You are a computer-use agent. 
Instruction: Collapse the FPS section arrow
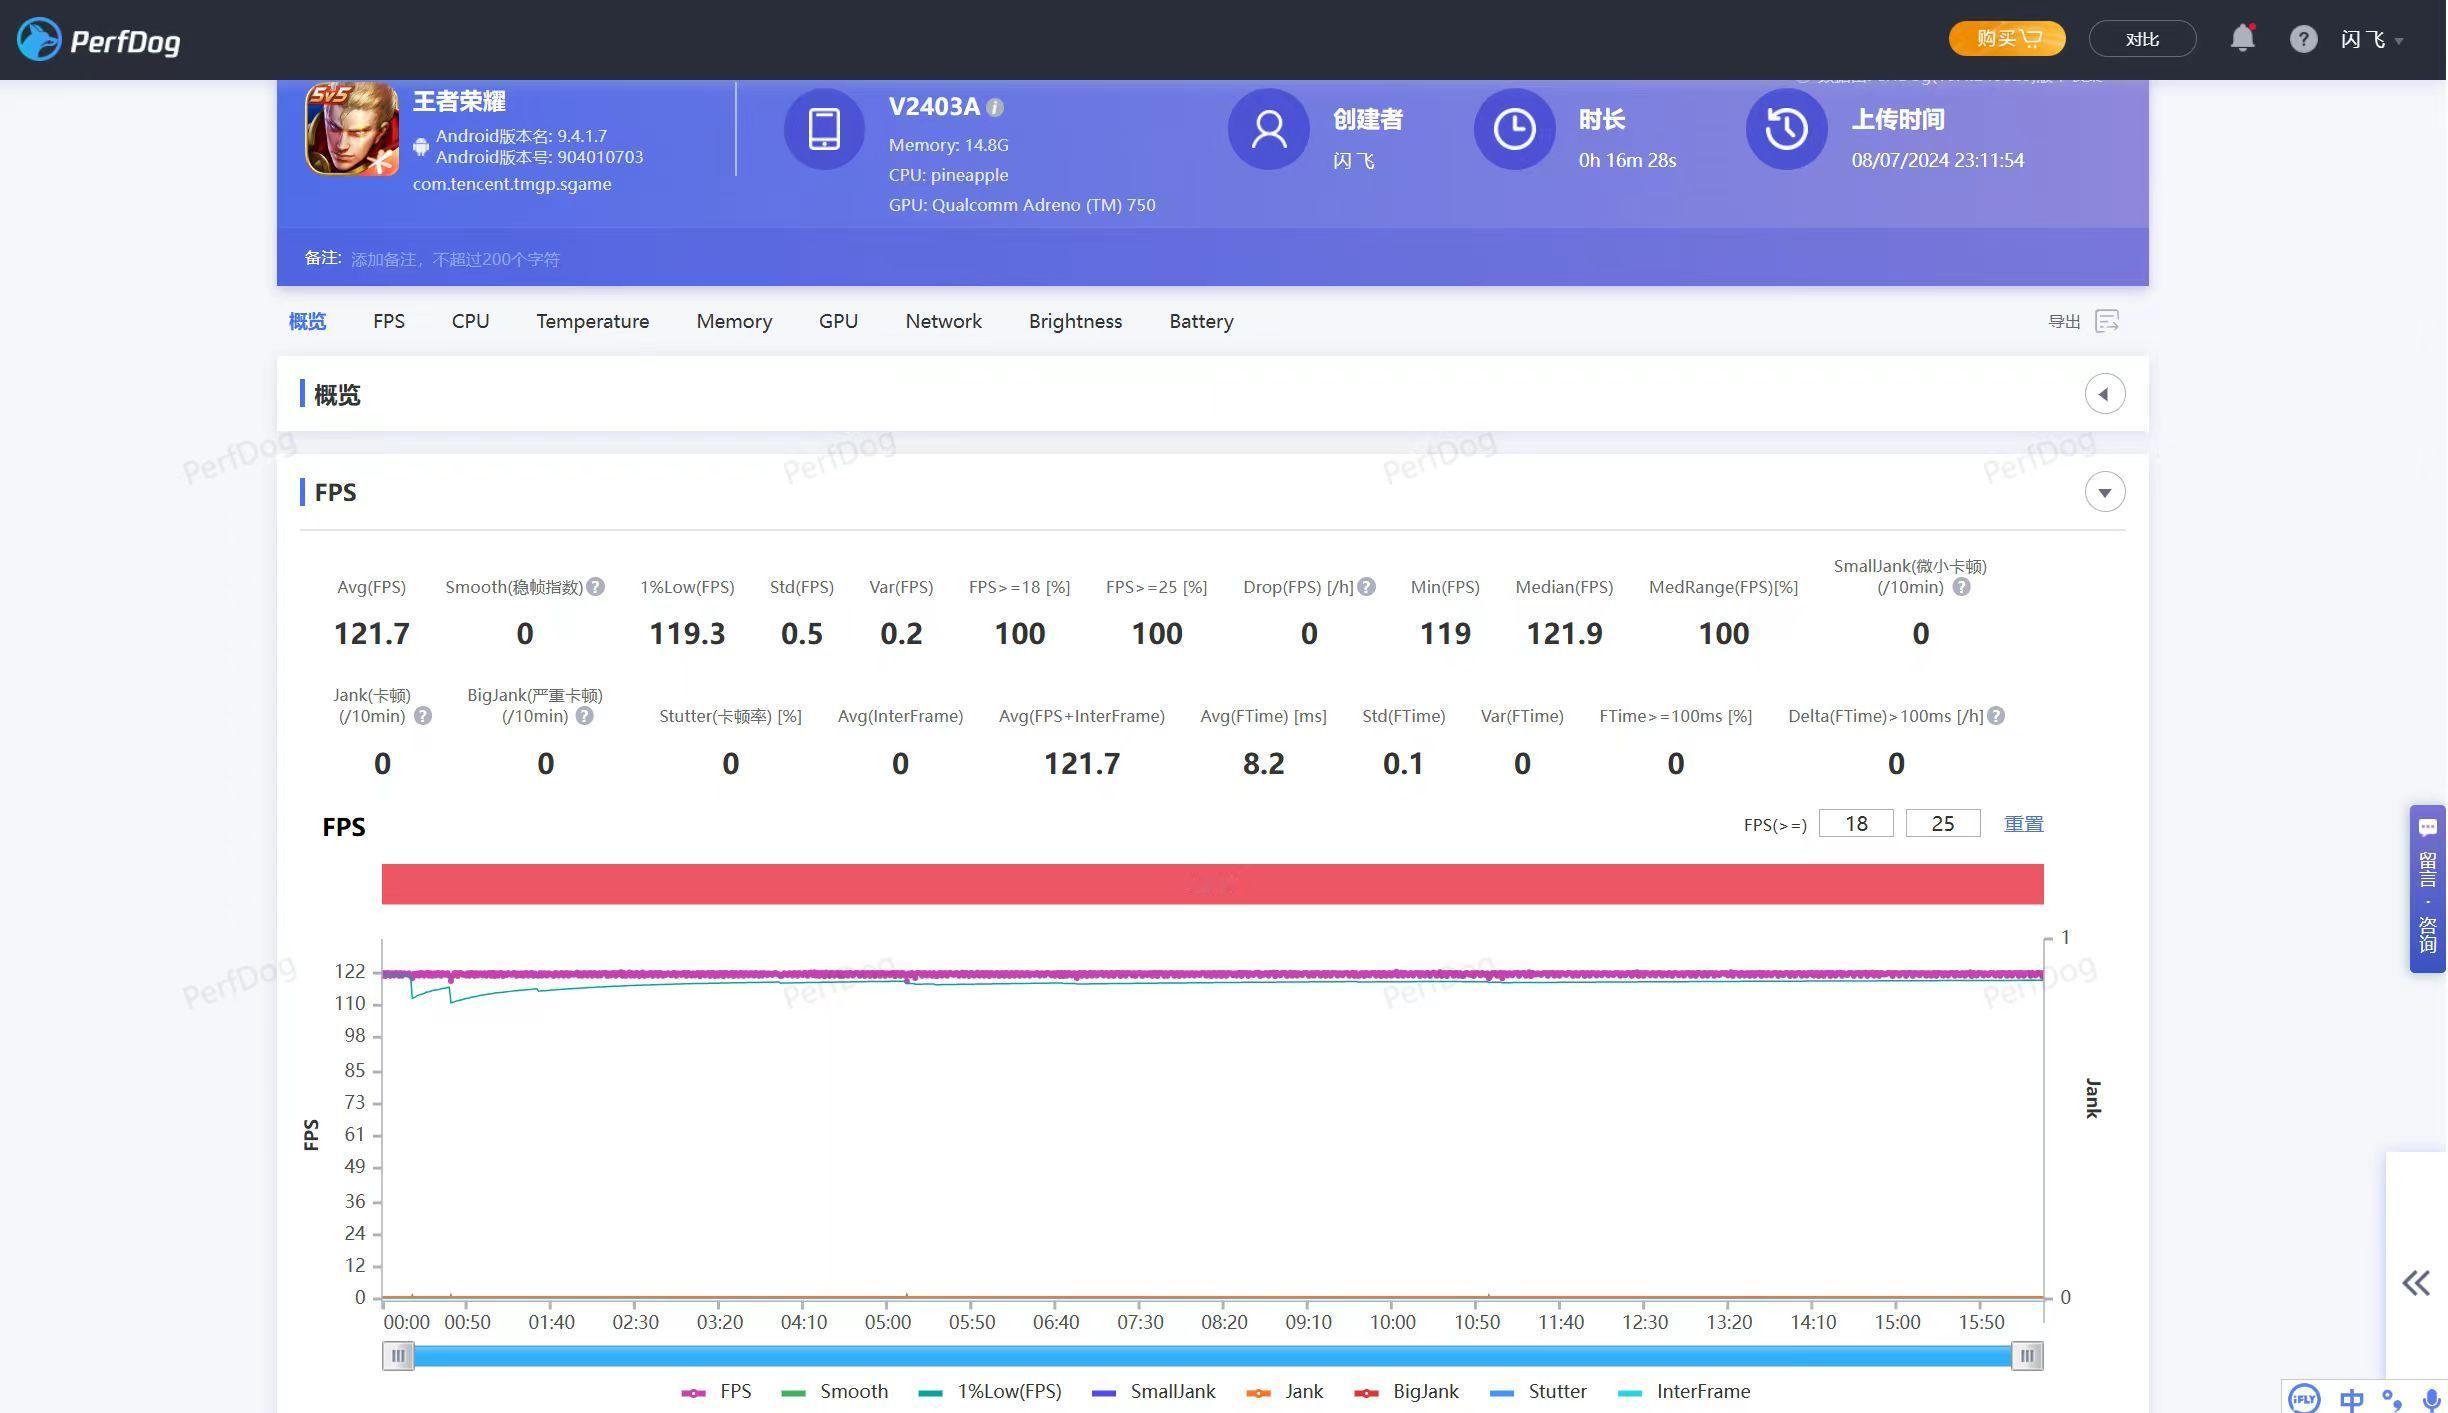2104,492
